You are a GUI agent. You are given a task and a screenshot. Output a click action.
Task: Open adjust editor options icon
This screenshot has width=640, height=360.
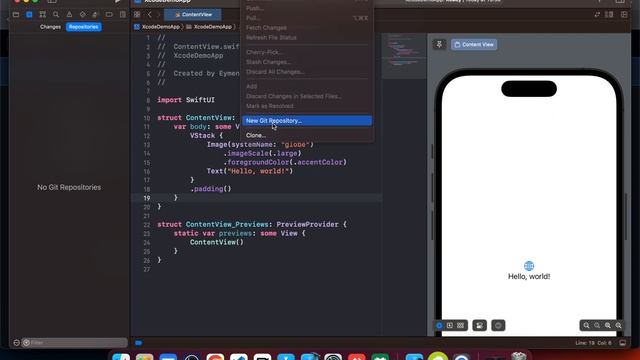(609, 15)
